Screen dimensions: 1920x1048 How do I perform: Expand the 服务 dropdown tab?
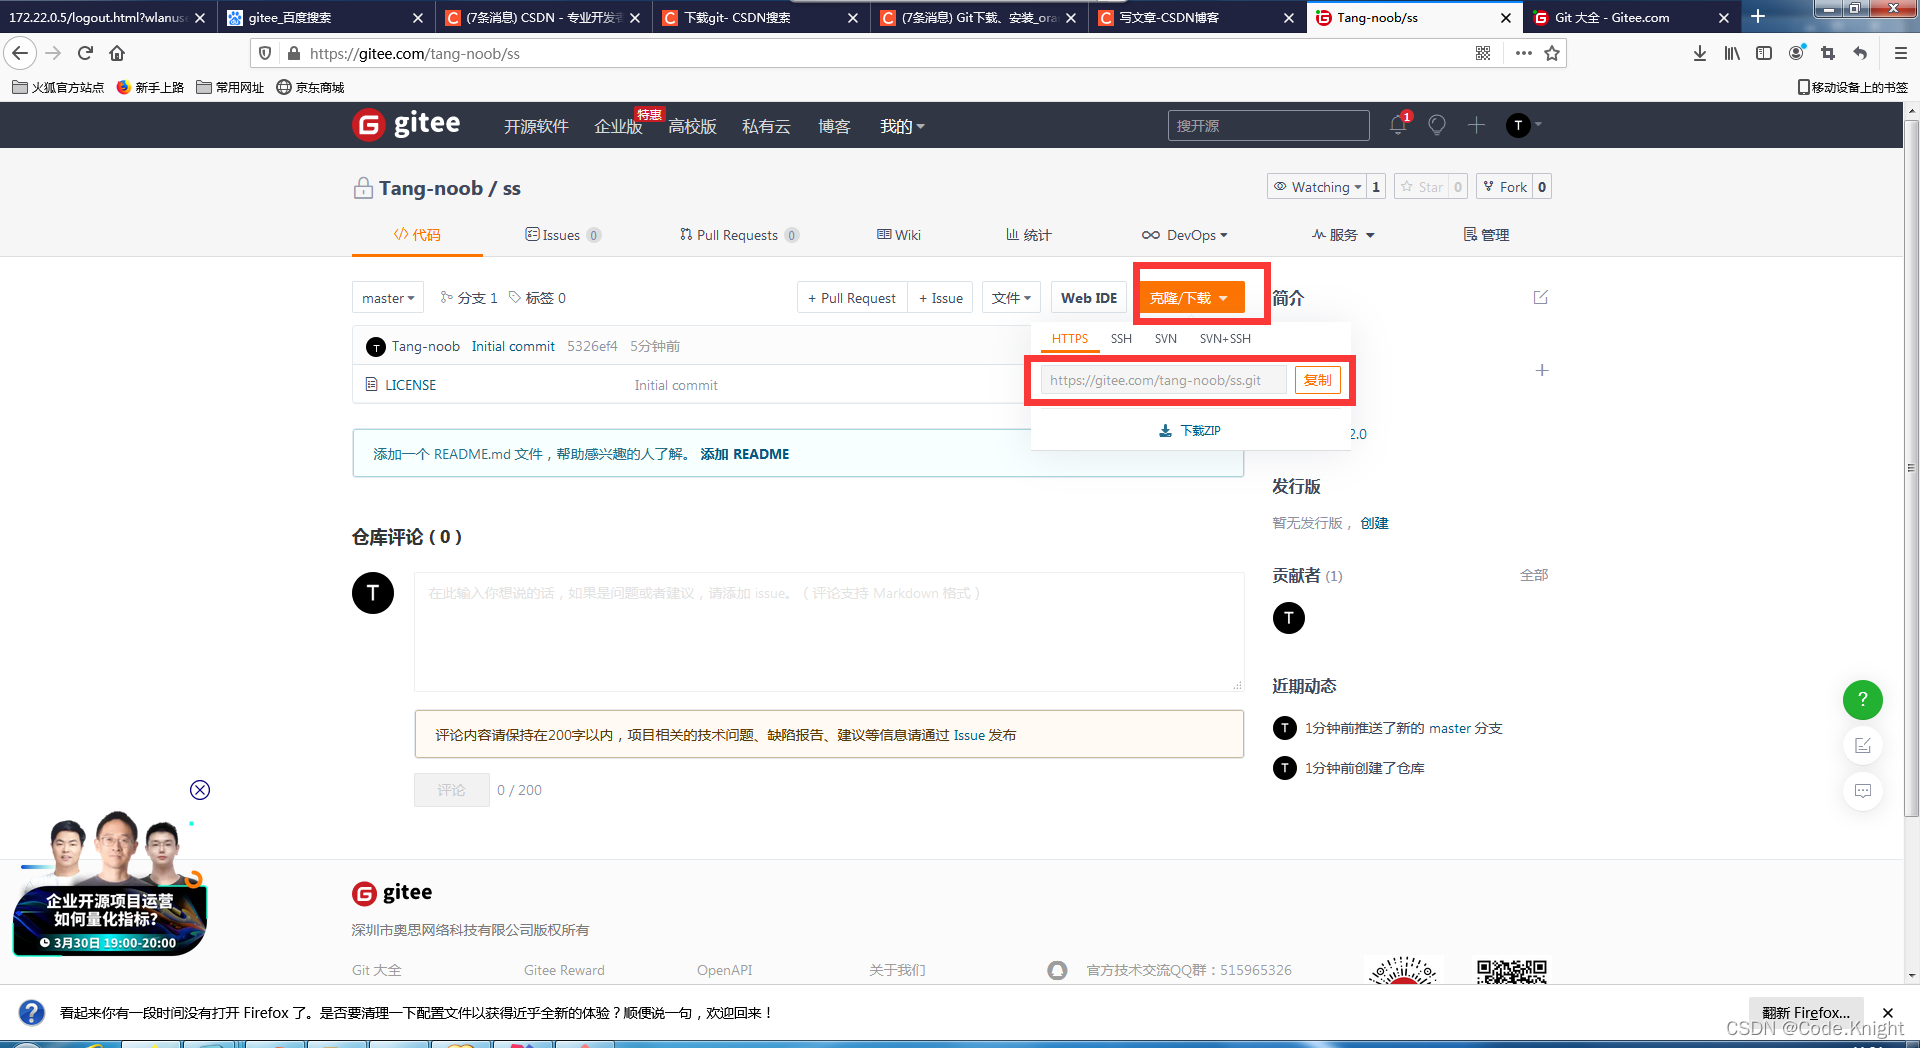coord(1343,235)
